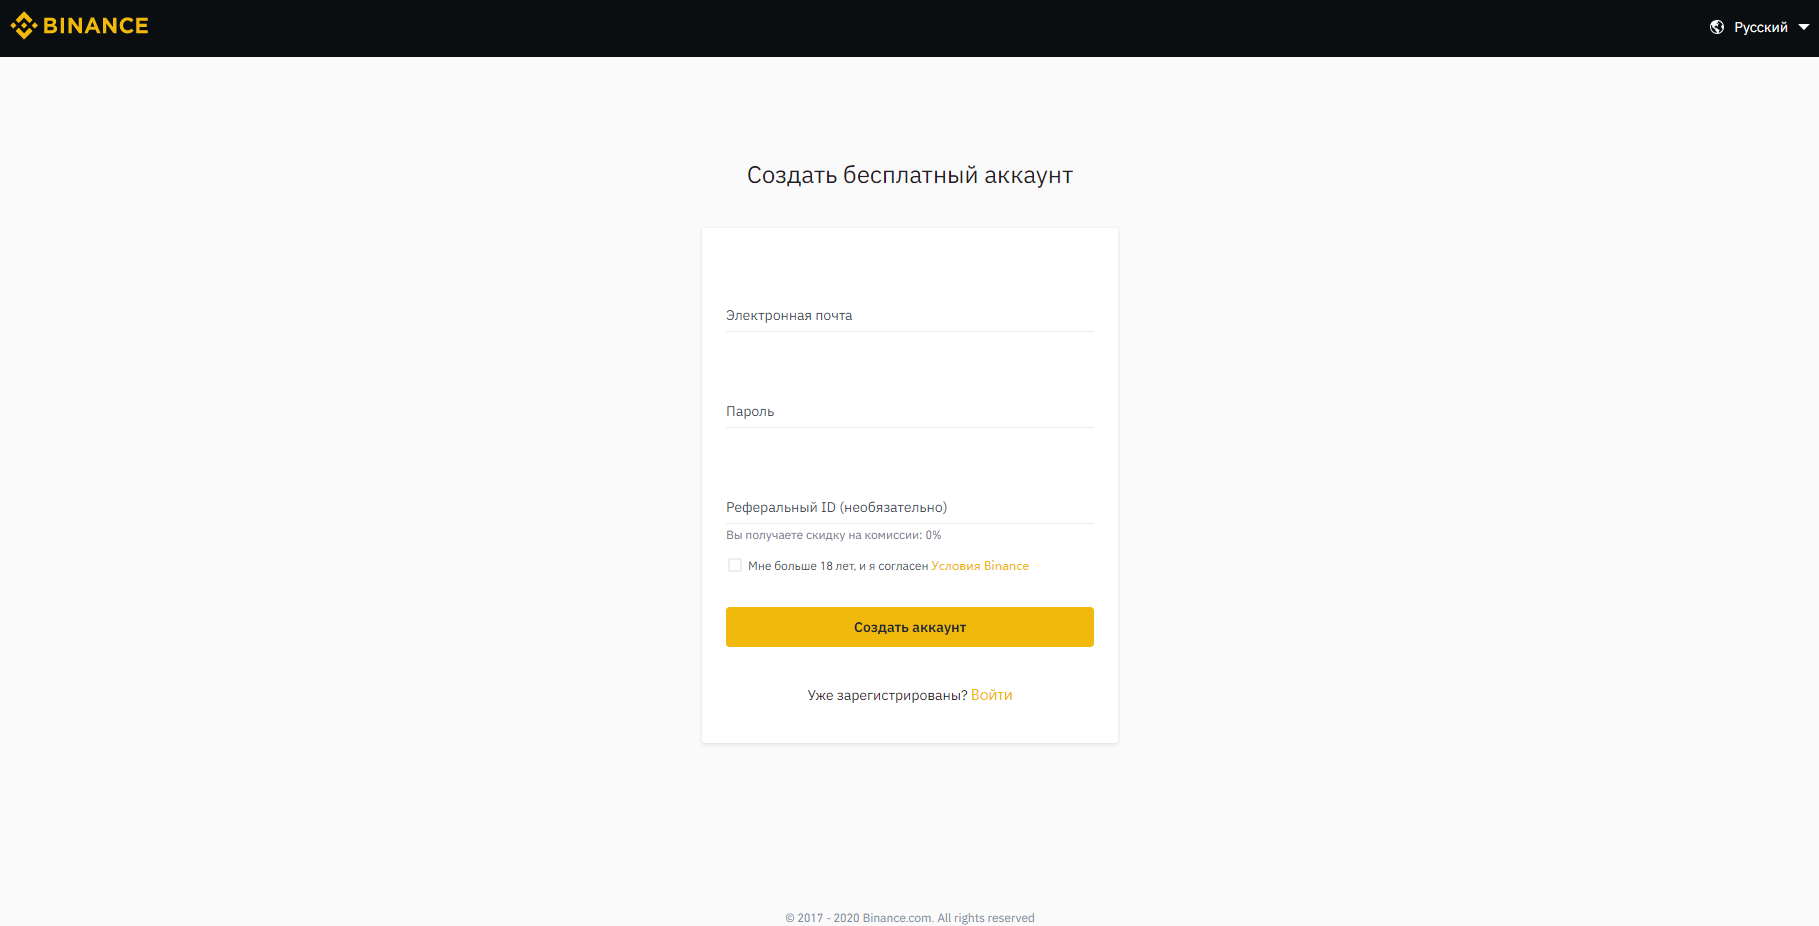Screen dimensions: 1819x926
Task: Click the 'Уже зарегистрированы?' text
Action: [x=888, y=695]
